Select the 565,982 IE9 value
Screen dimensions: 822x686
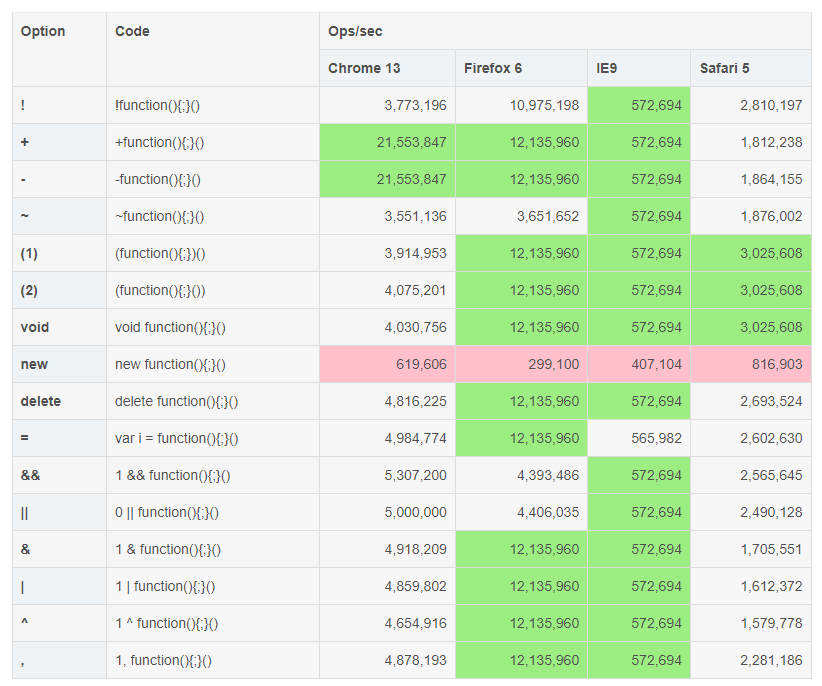(657, 438)
